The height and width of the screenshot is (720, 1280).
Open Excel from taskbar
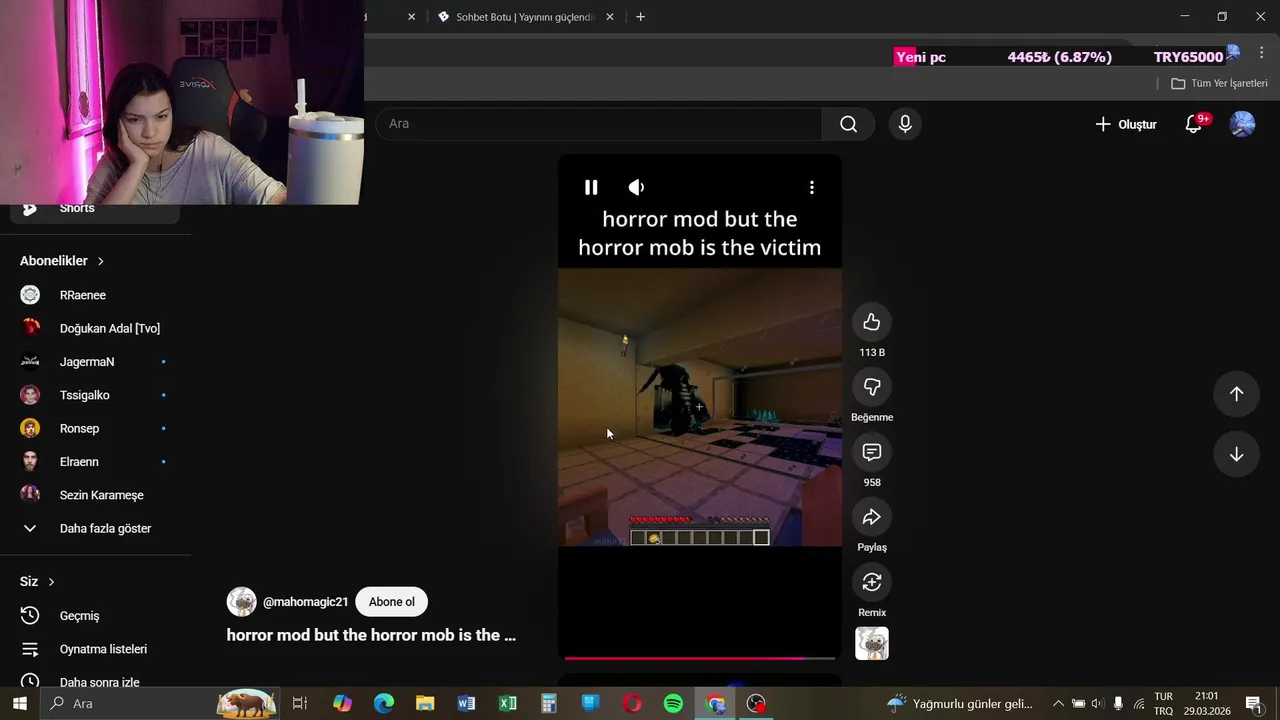[508, 703]
